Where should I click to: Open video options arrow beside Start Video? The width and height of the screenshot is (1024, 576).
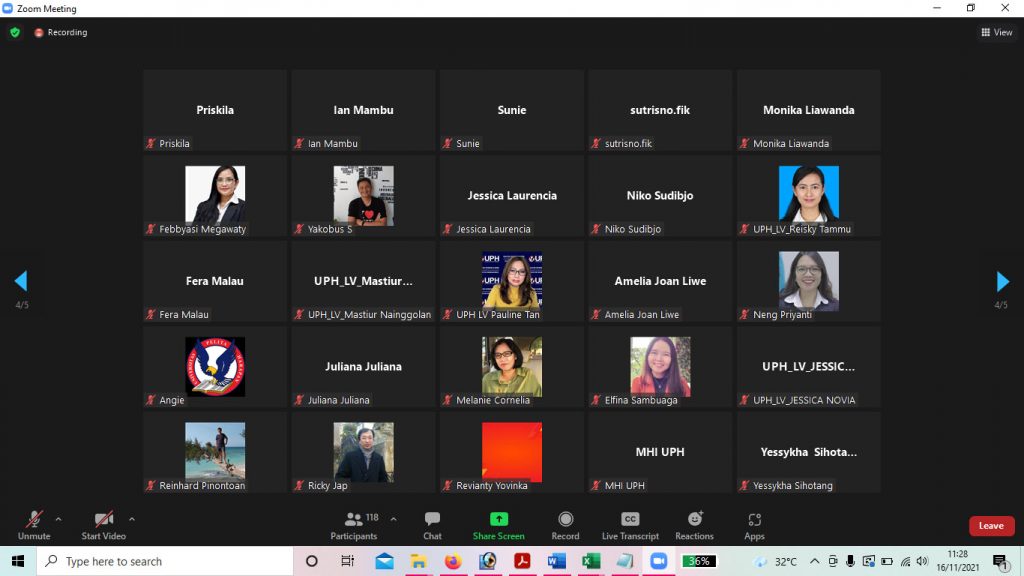(132, 519)
